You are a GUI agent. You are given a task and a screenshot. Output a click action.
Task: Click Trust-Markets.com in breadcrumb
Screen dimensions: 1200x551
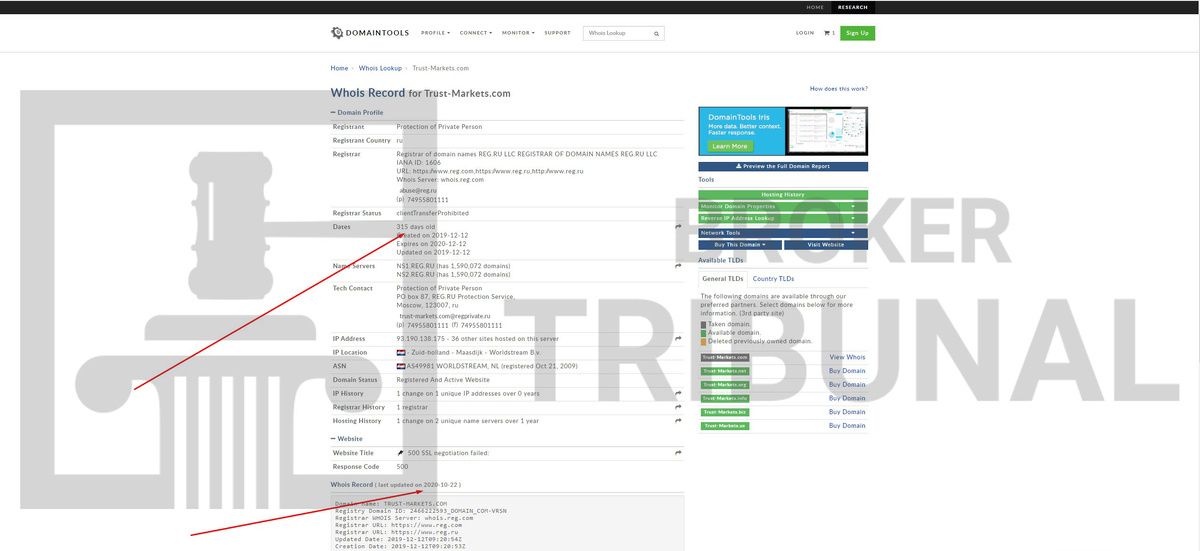(x=441, y=68)
